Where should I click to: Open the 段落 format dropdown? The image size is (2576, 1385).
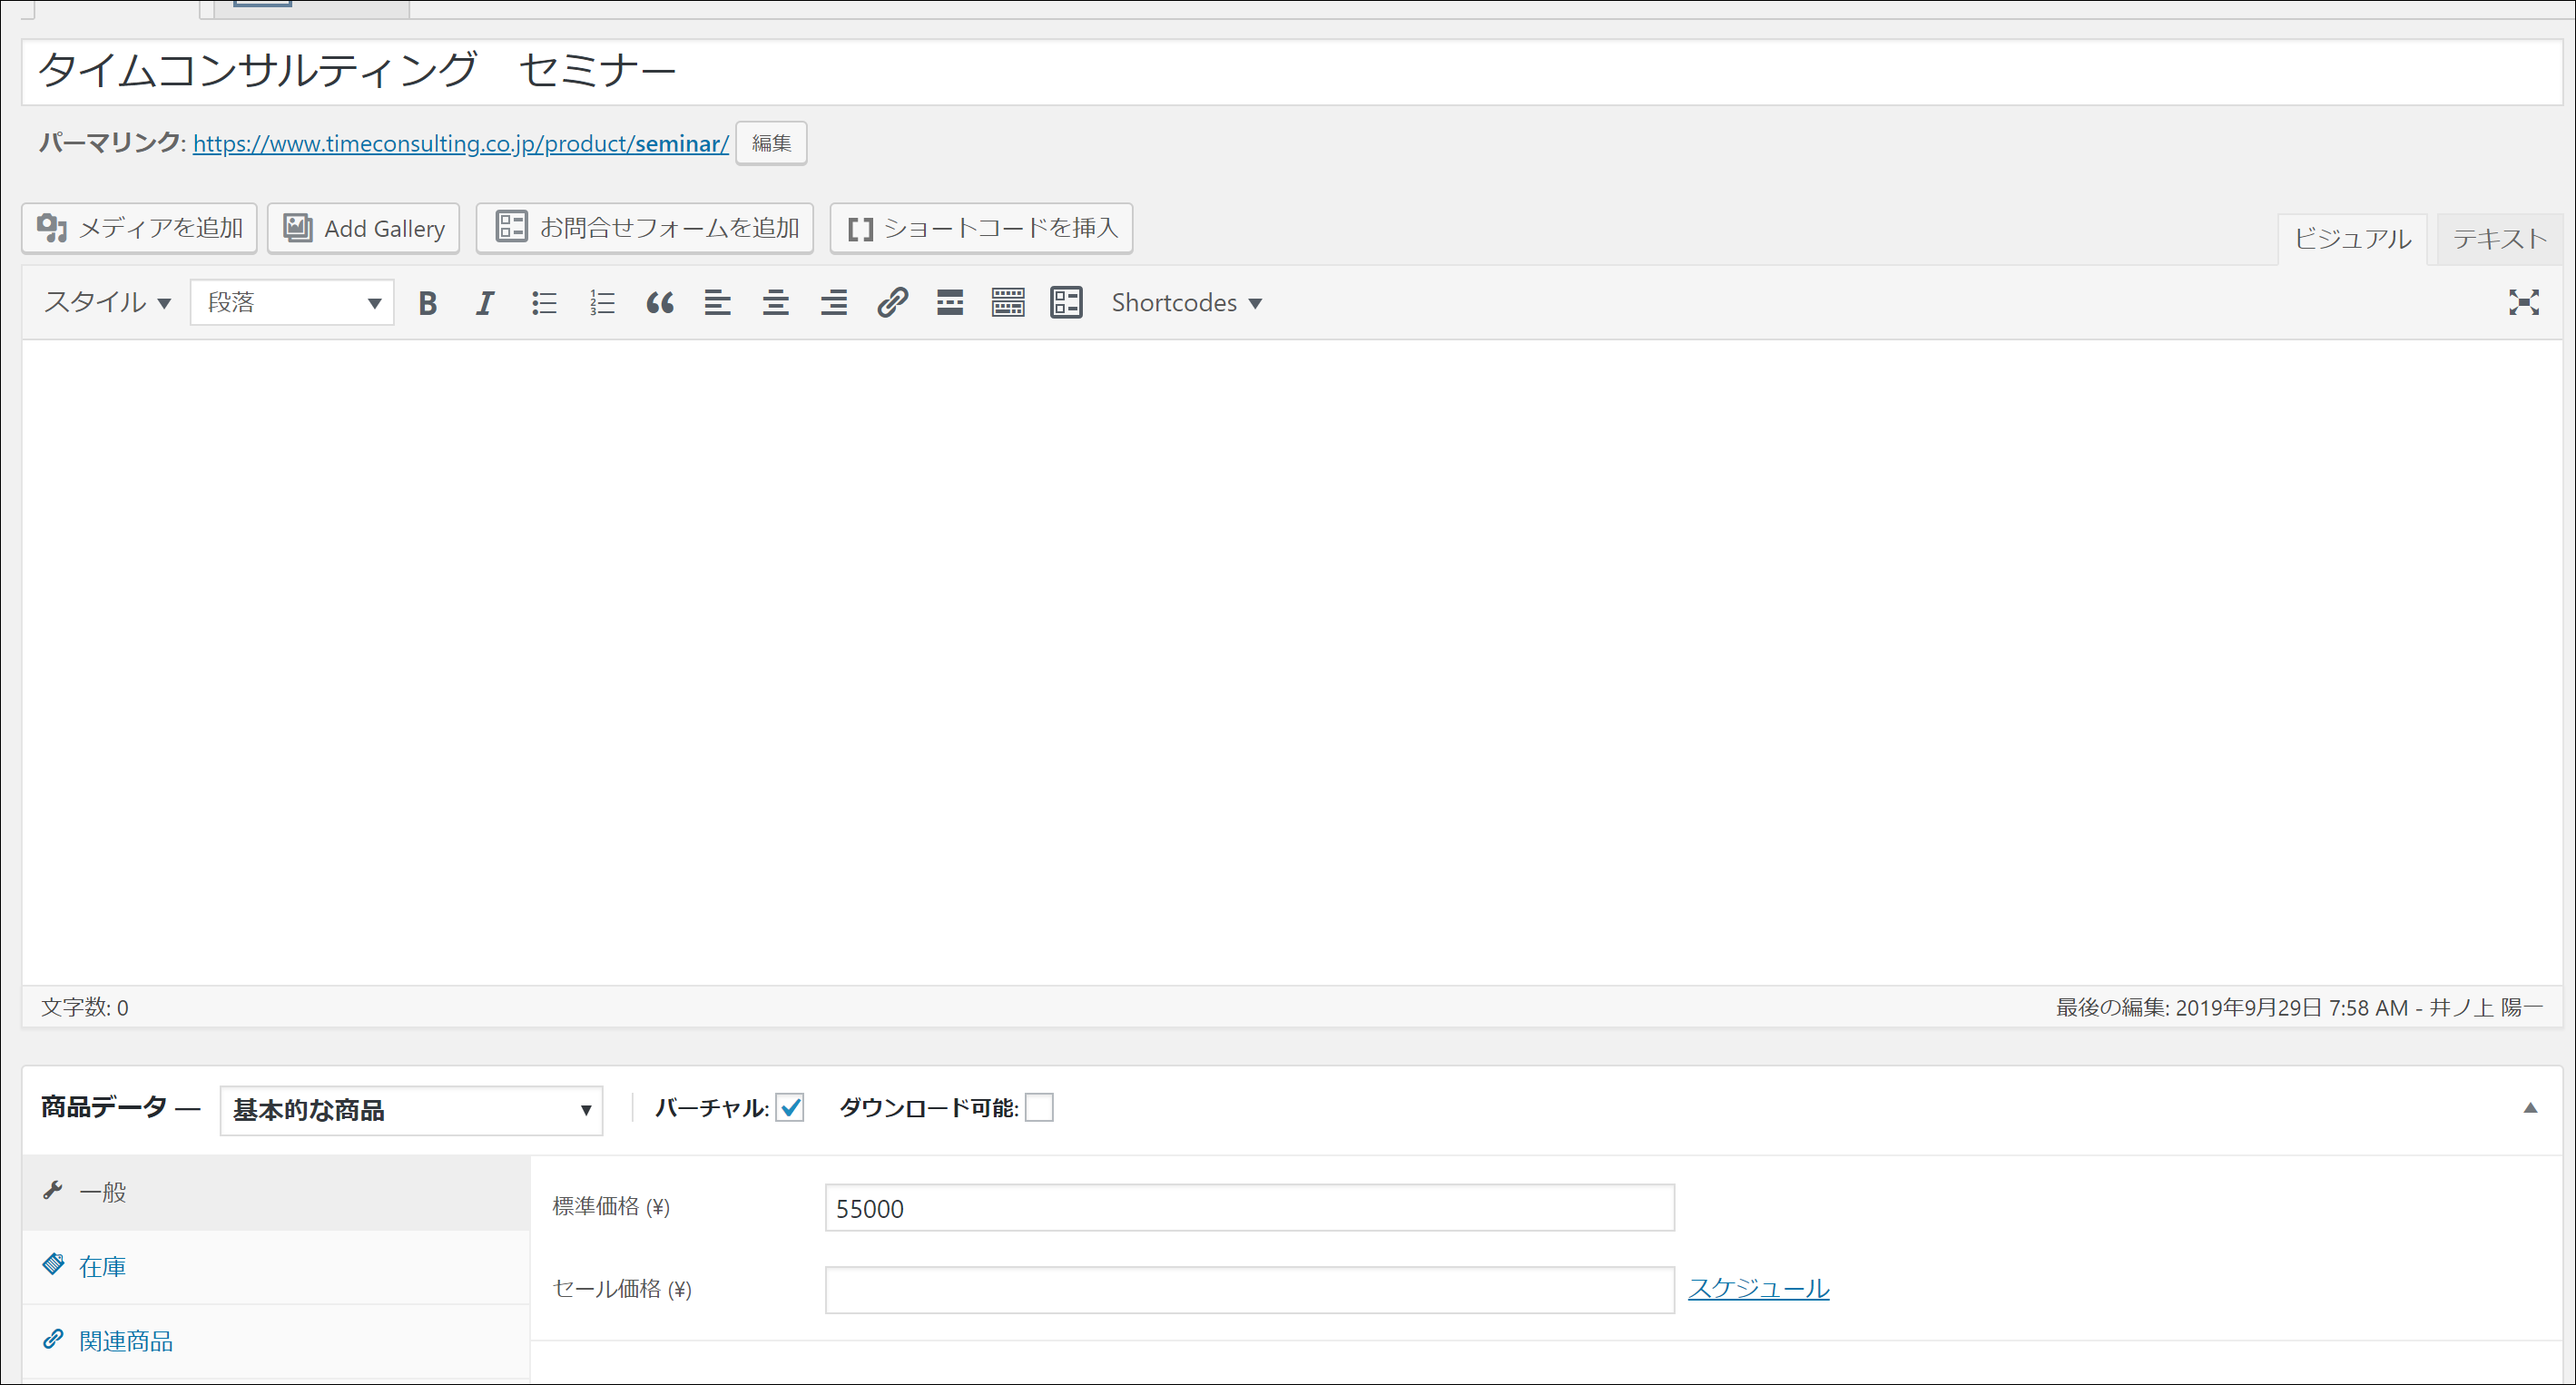tap(292, 302)
